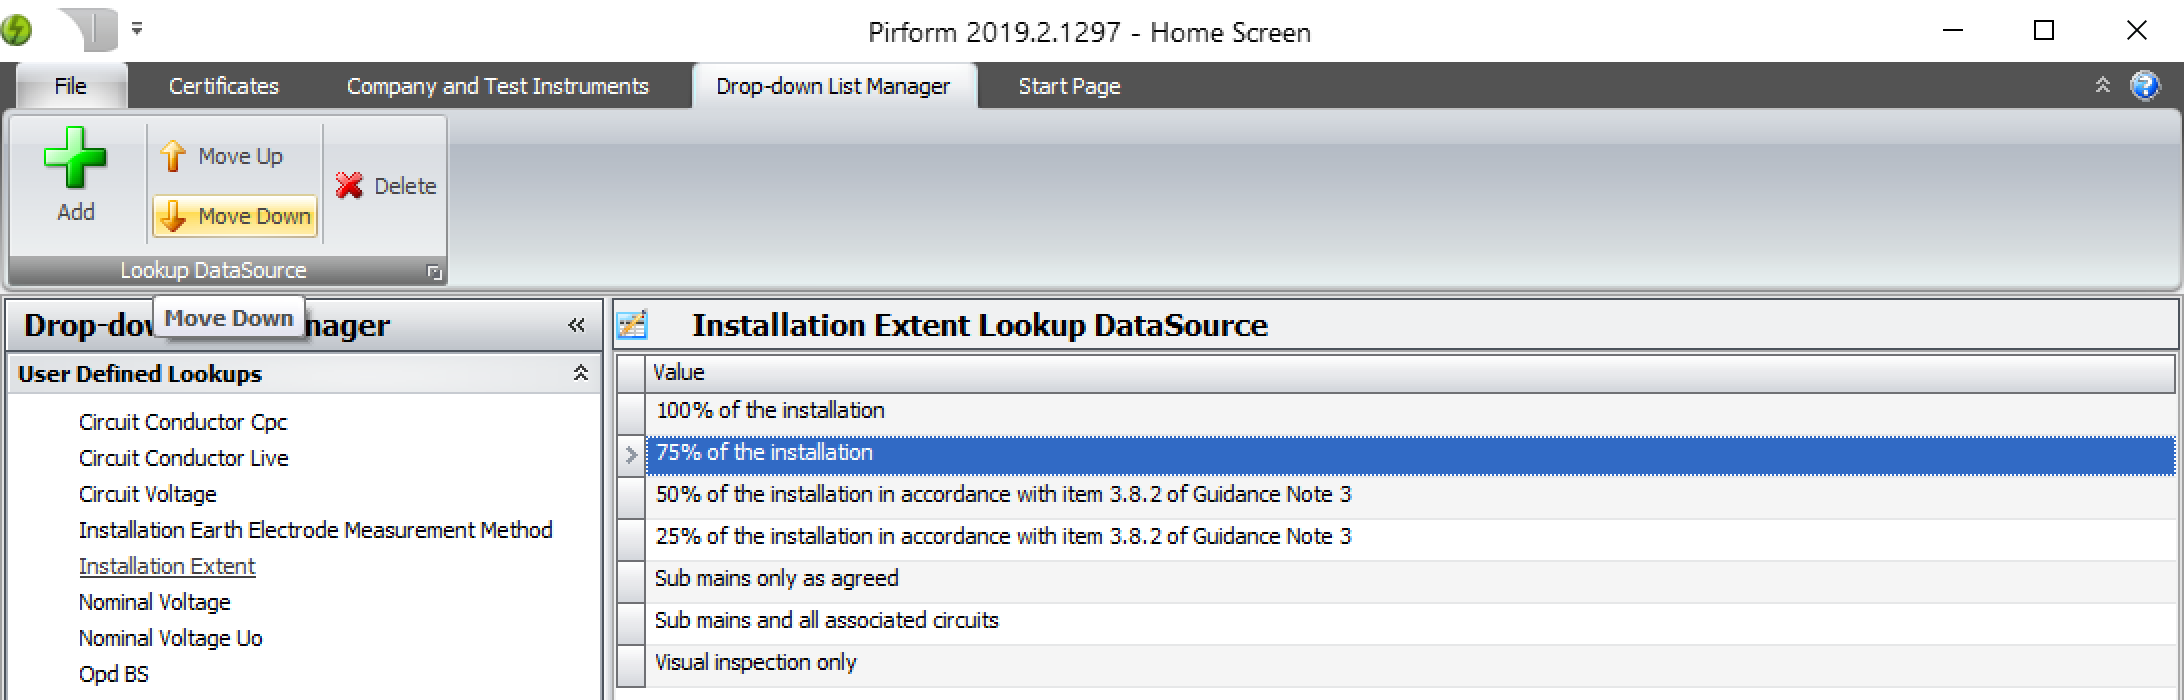Select Circuit Conductor Cpc lookup
Viewport: 2184px width, 700px height.
183,422
